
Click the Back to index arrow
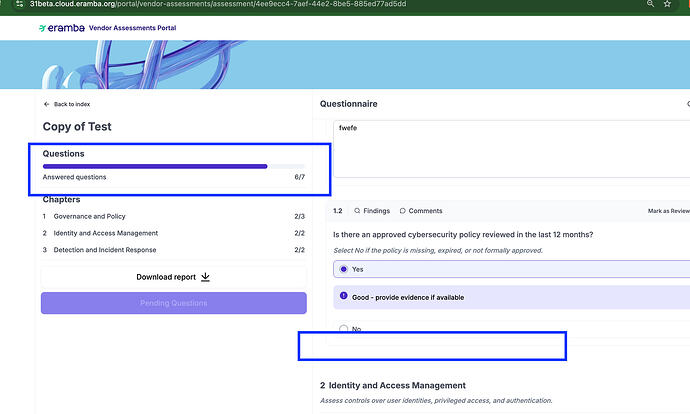pyautogui.click(x=46, y=104)
